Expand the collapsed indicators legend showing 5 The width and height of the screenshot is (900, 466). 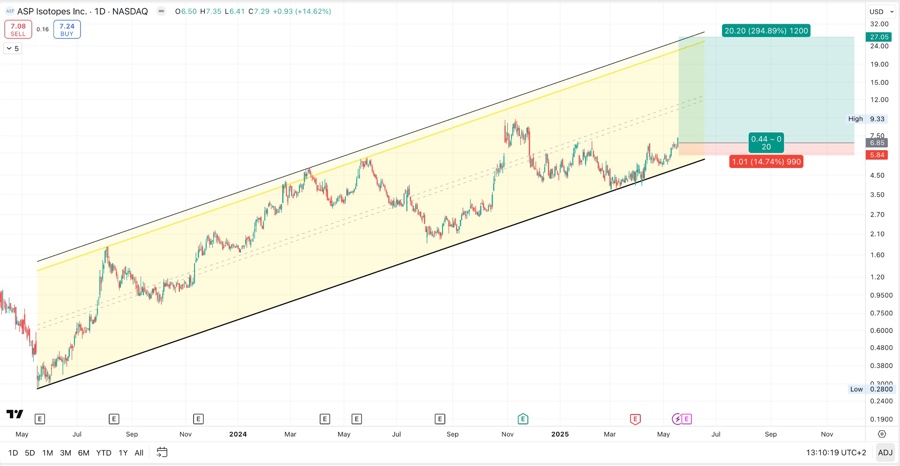click(12, 48)
